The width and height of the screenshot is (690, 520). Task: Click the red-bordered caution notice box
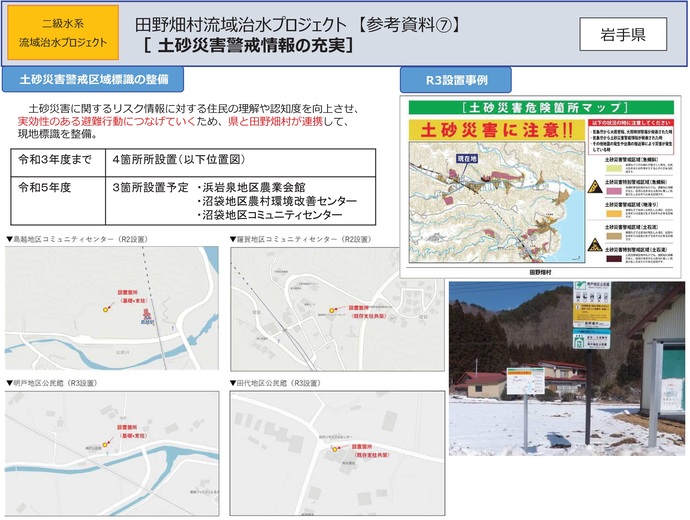pyautogui.click(x=631, y=136)
